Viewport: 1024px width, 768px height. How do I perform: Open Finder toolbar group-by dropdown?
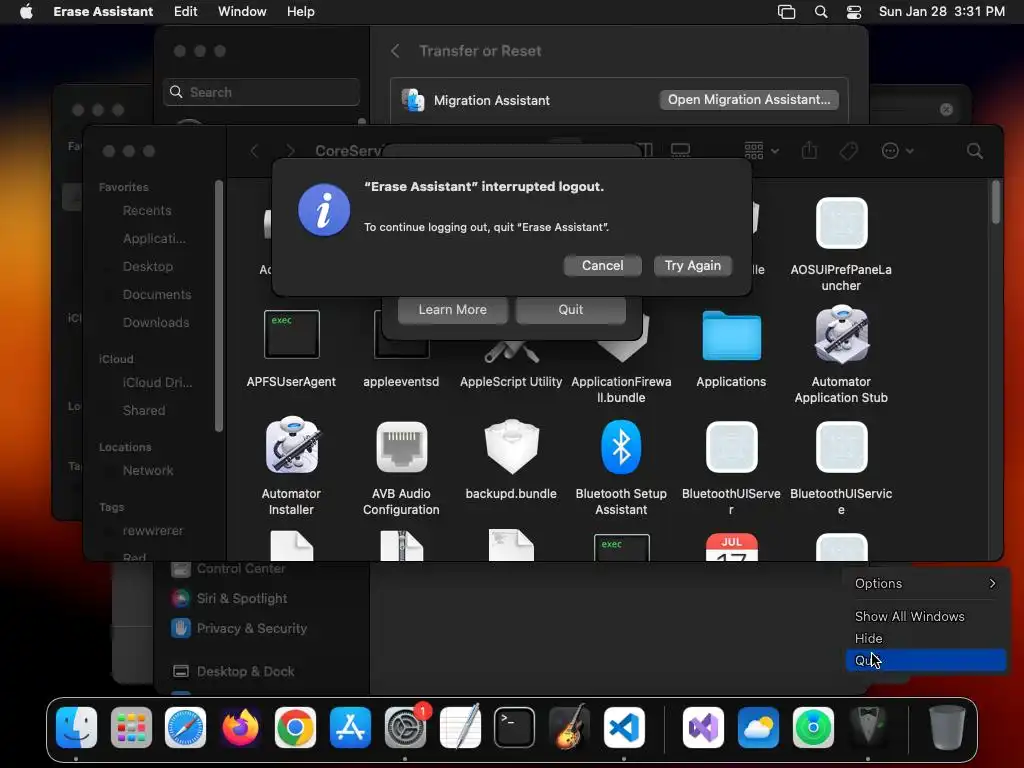[x=761, y=151]
